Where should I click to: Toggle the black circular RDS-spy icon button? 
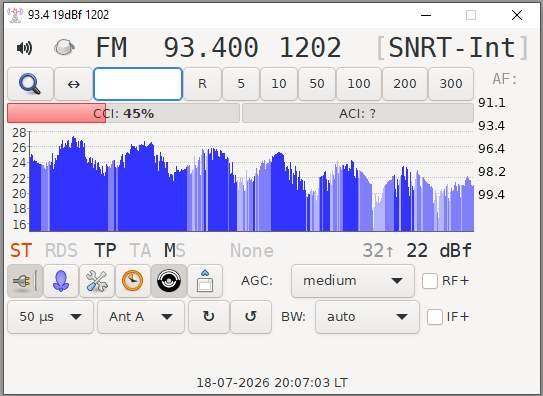pyautogui.click(x=169, y=281)
